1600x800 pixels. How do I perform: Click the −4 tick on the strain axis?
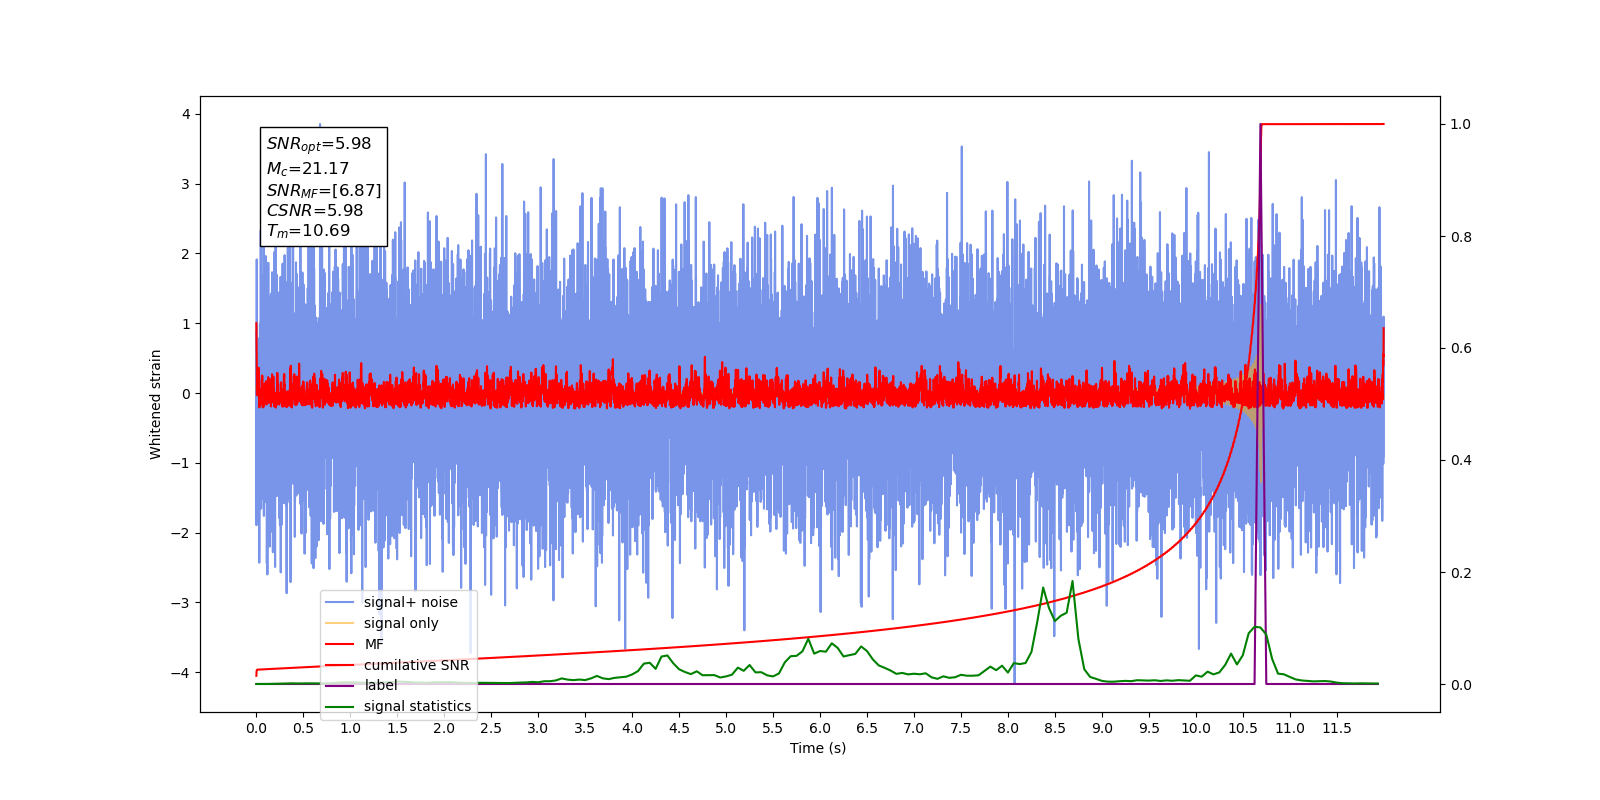(x=180, y=673)
